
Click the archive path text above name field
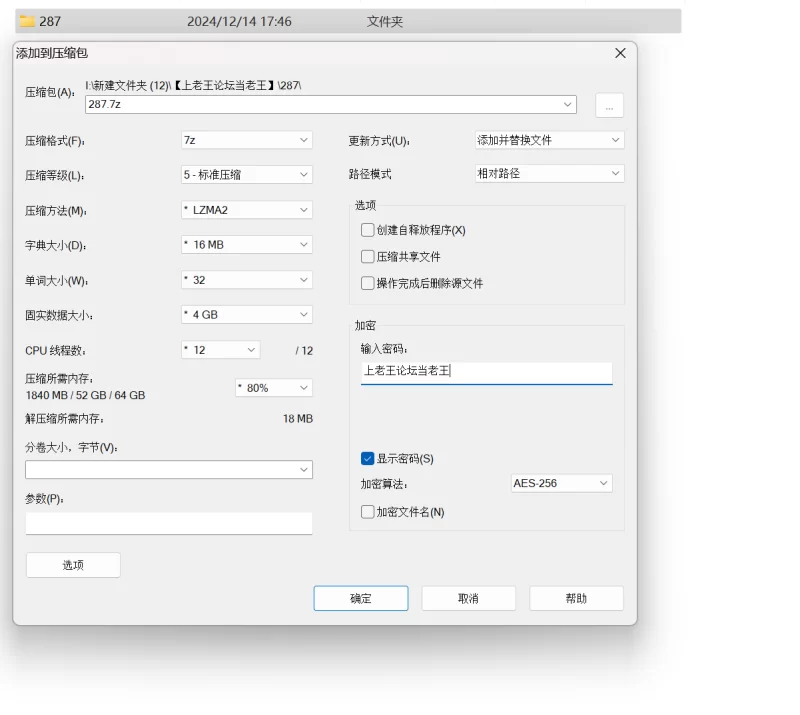(193, 85)
